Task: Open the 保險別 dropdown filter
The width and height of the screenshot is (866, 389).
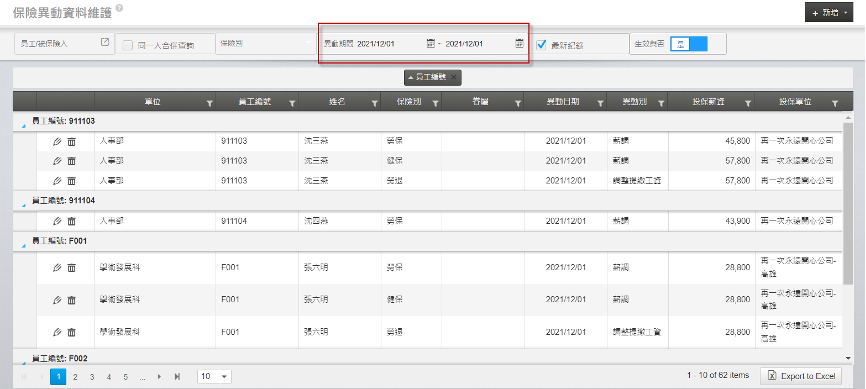Action: click(266, 43)
